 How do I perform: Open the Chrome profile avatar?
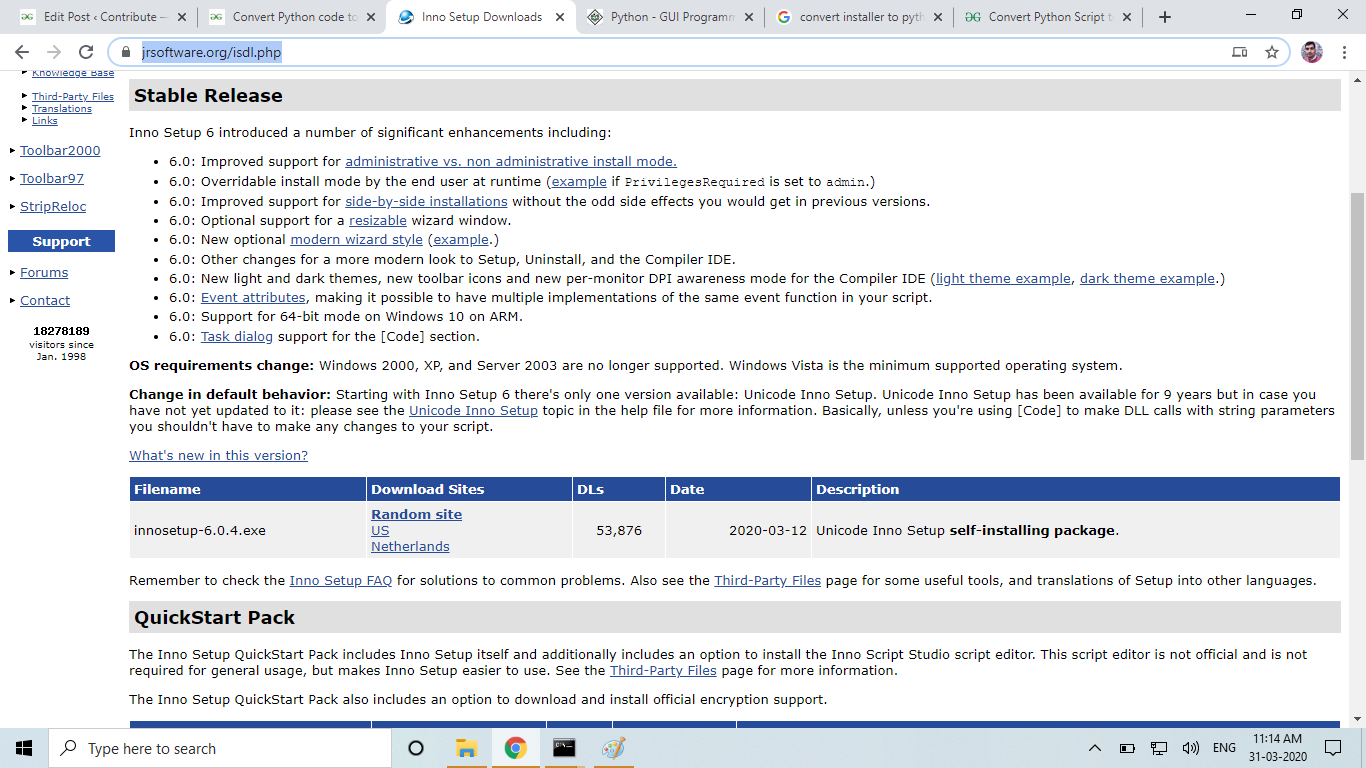[x=1311, y=52]
